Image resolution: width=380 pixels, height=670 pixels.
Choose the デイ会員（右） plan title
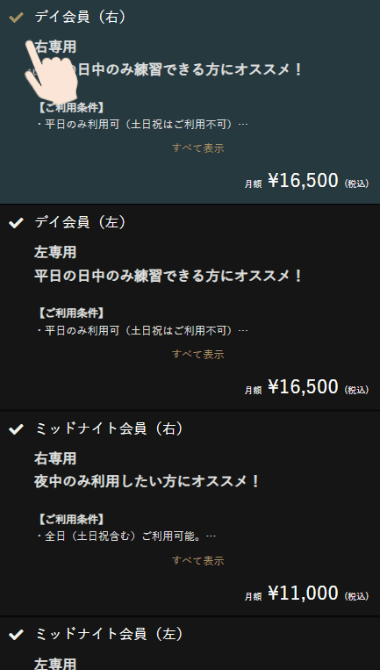80,17
